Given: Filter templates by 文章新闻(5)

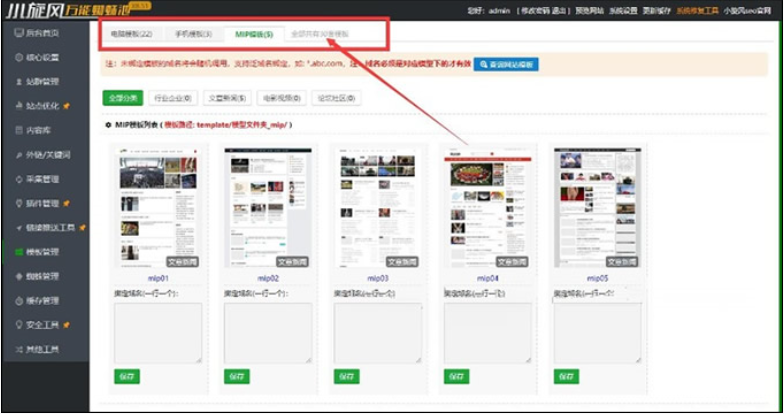Looking at the screenshot, I should 227,98.
